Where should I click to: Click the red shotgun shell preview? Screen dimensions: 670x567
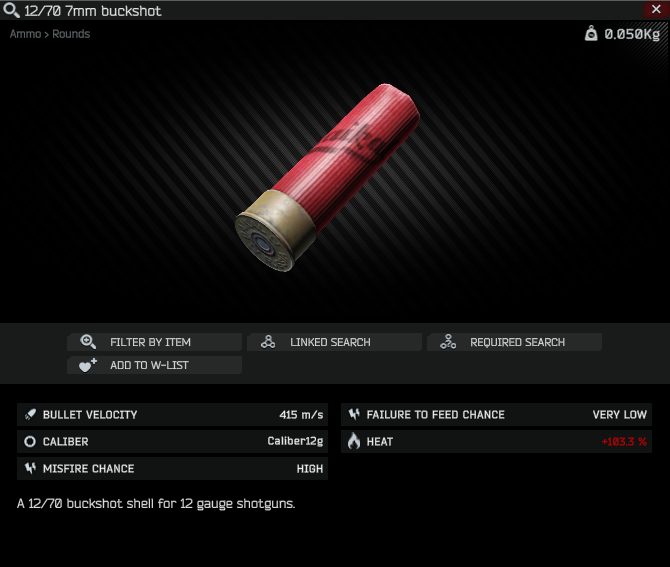pos(328,177)
